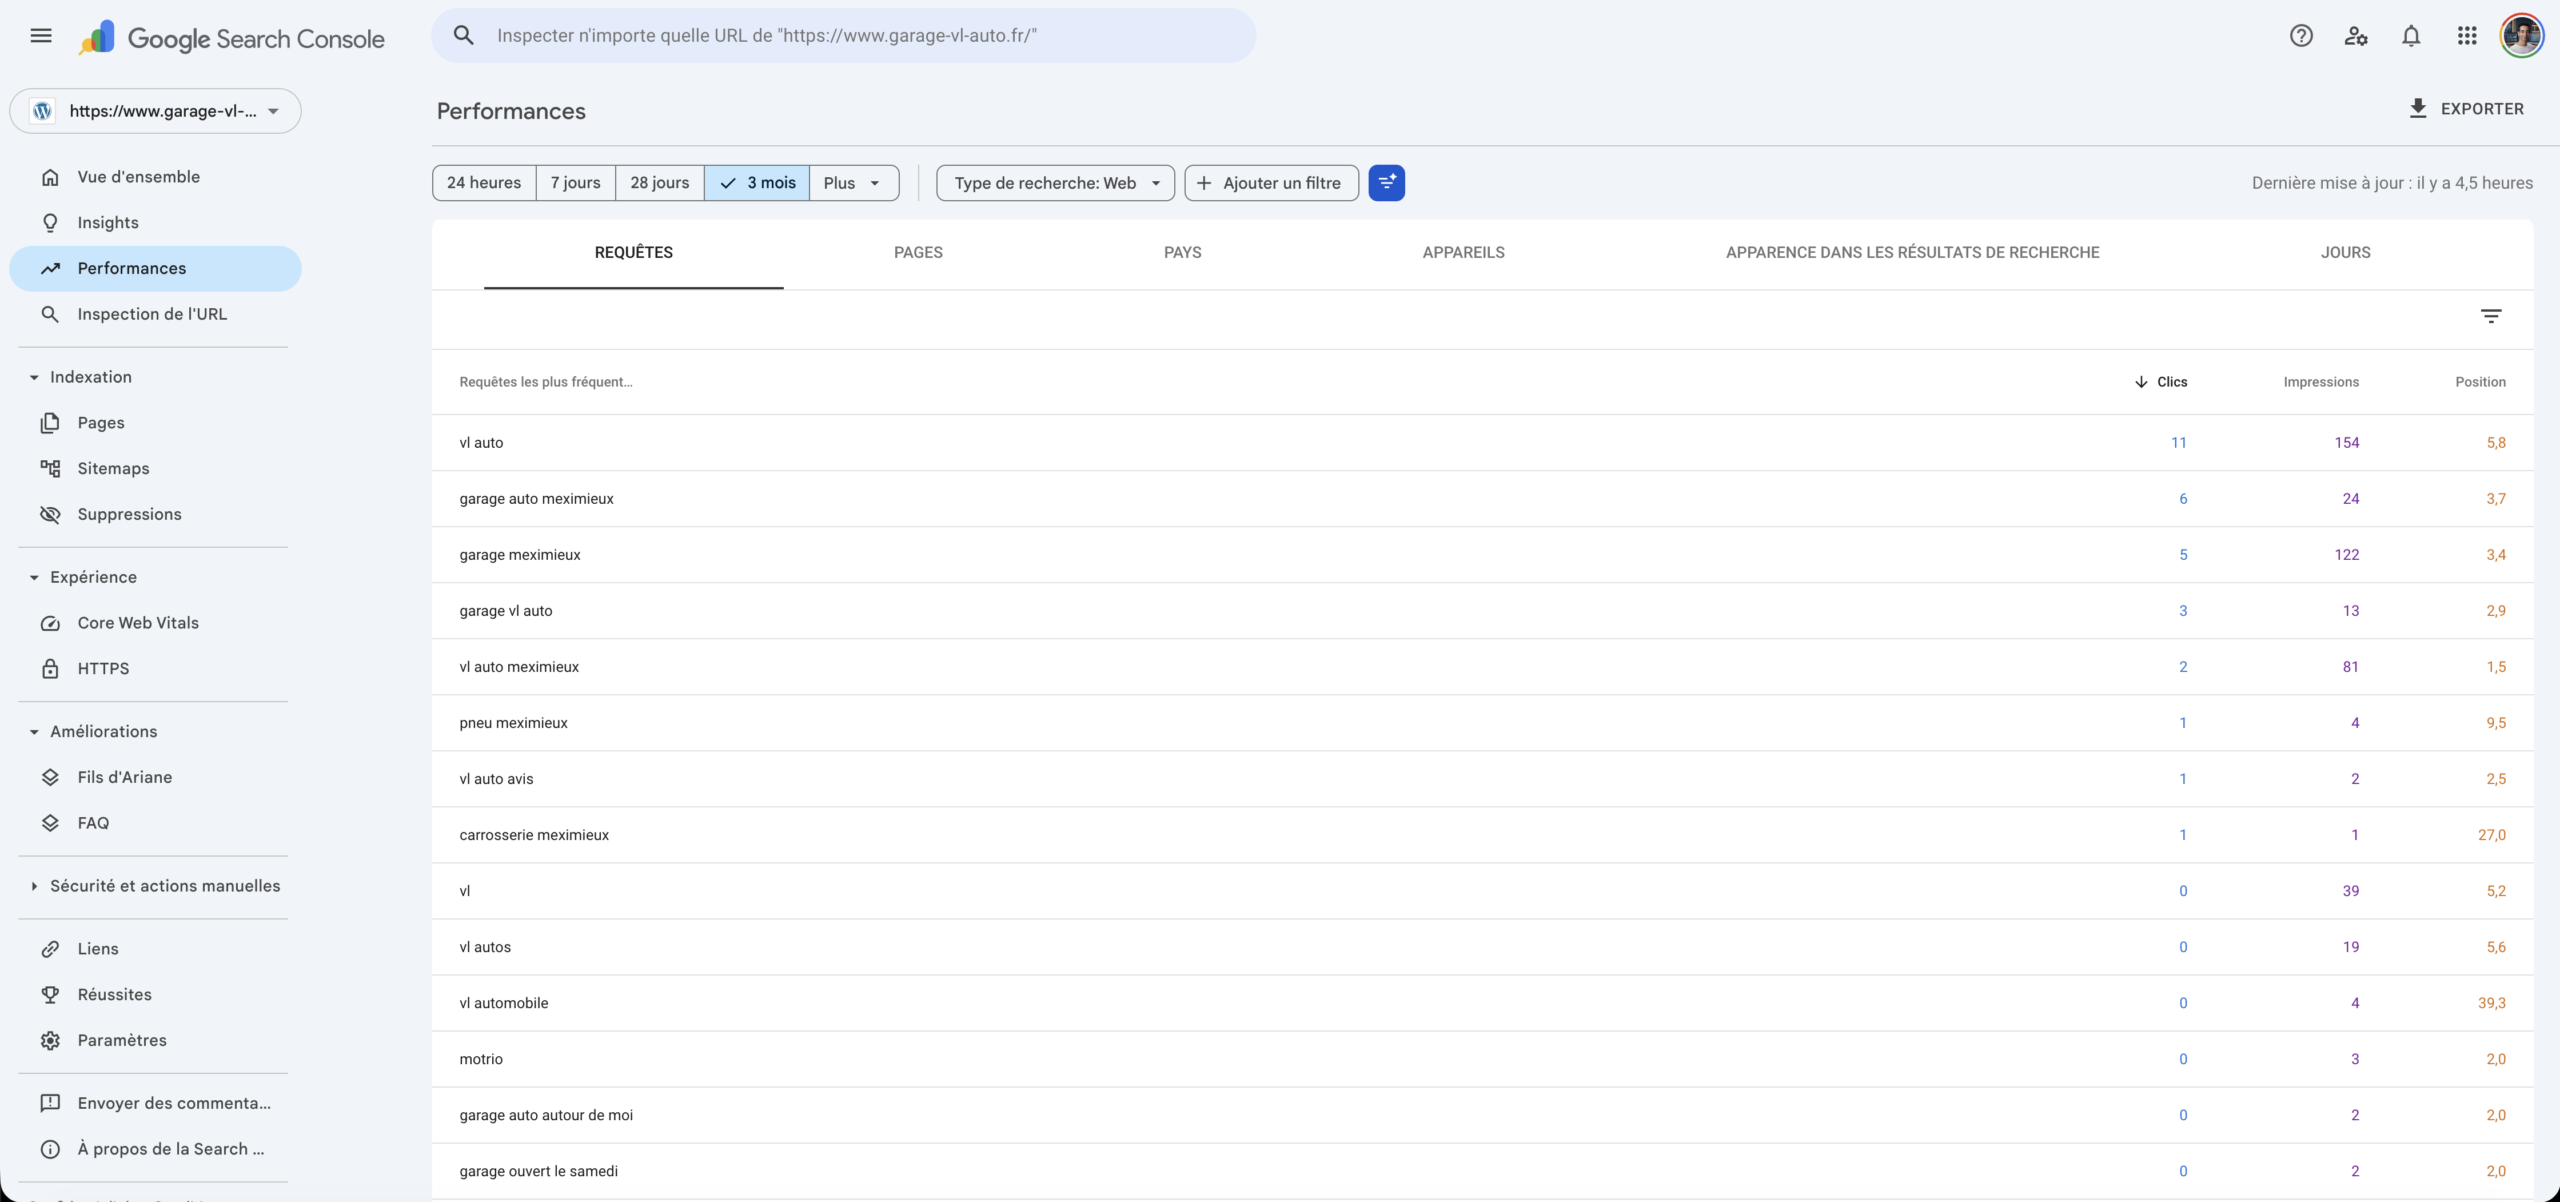
Task: Sort table by Impressions column
Action: tap(2320, 382)
